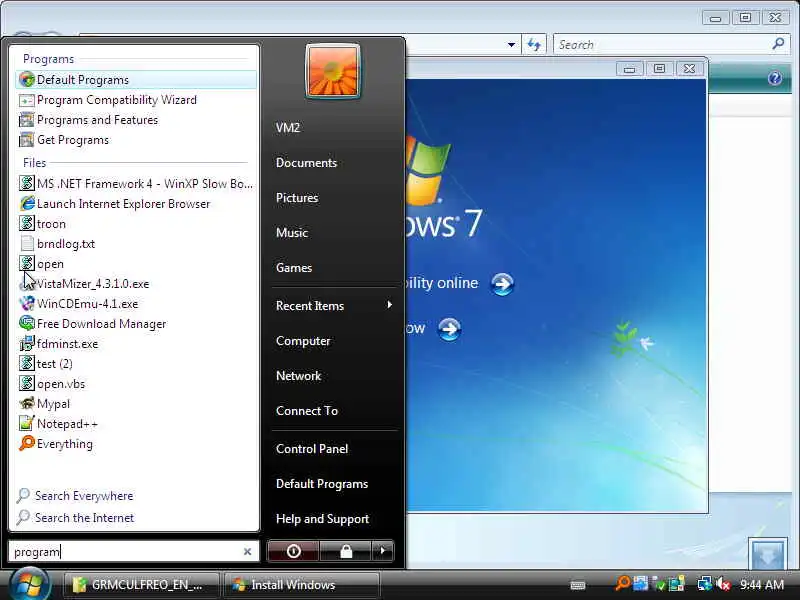Click the user account picture
The height and width of the screenshot is (600, 800).
[333, 71]
